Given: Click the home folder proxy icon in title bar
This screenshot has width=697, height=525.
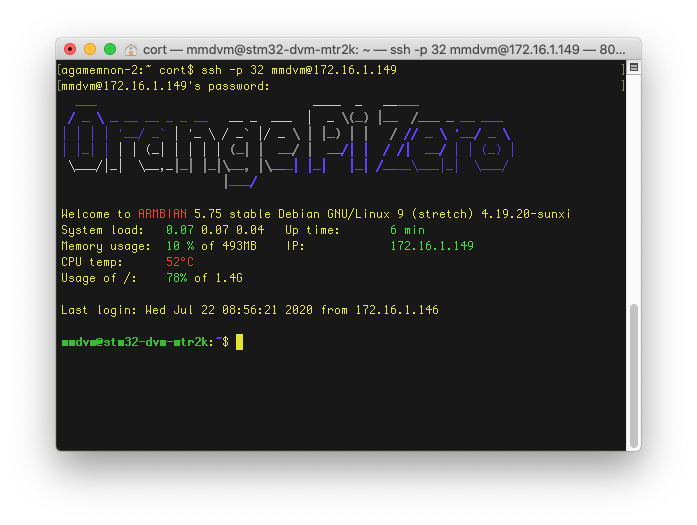Looking at the screenshot, I should (x=131, y=50).
